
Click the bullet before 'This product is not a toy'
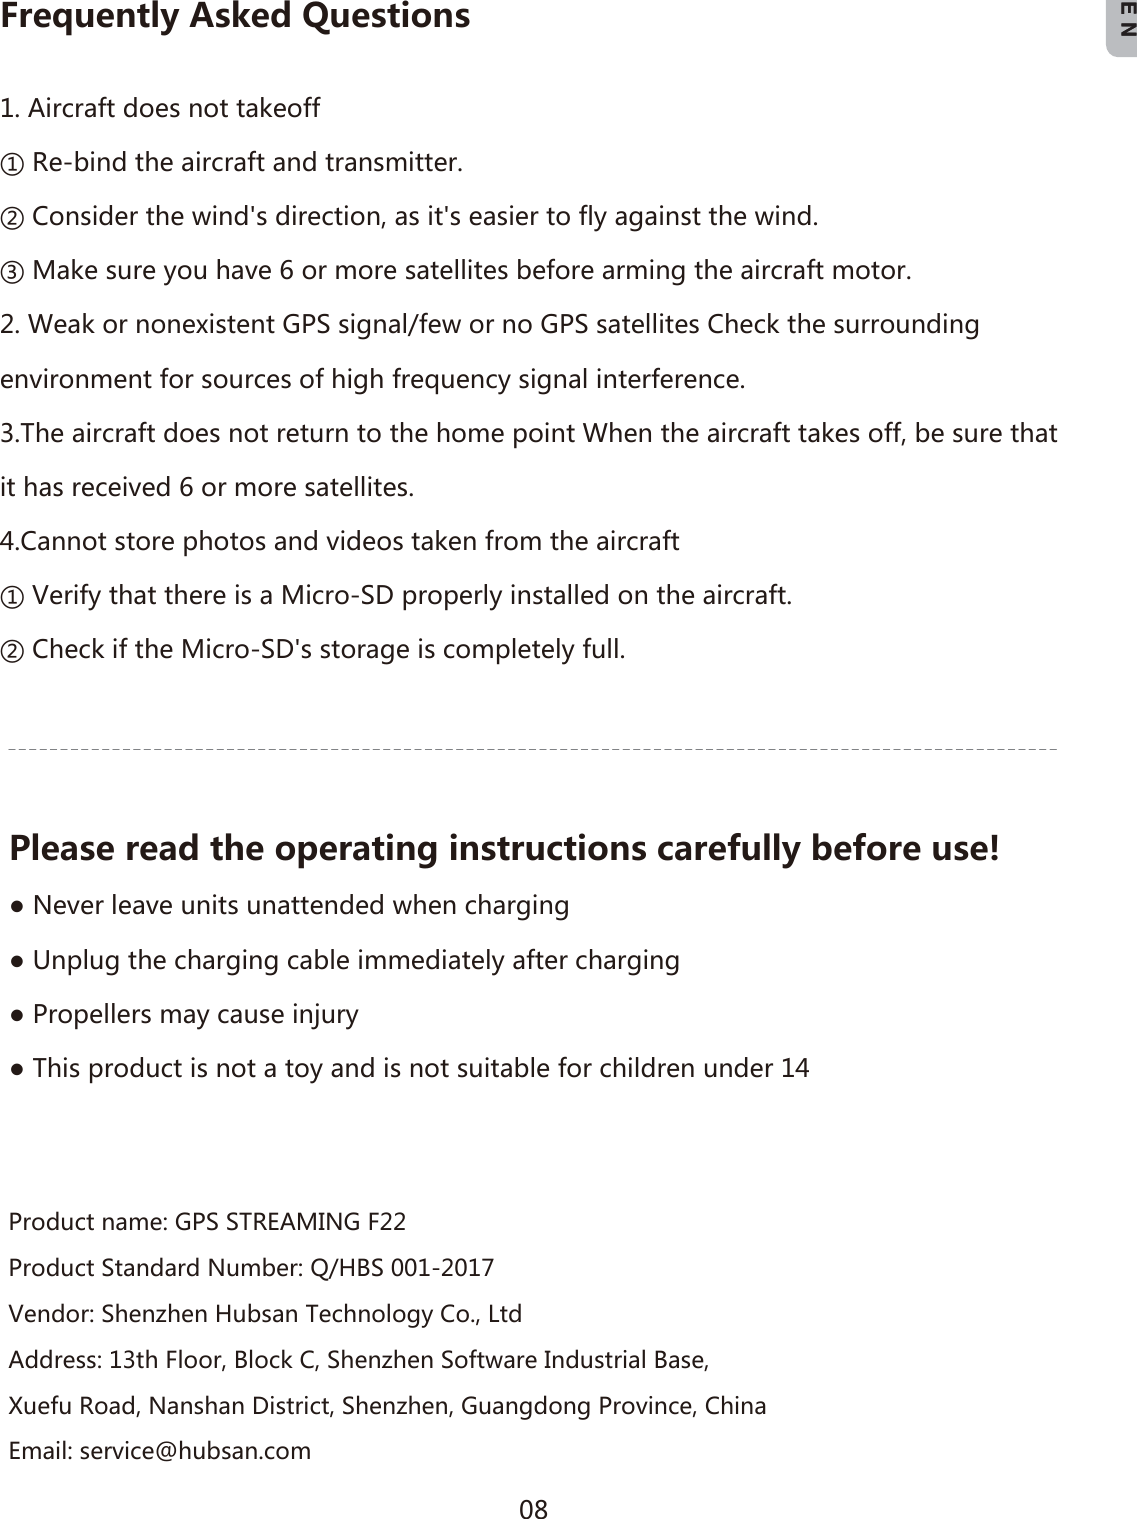click(x=18, y=1069)
